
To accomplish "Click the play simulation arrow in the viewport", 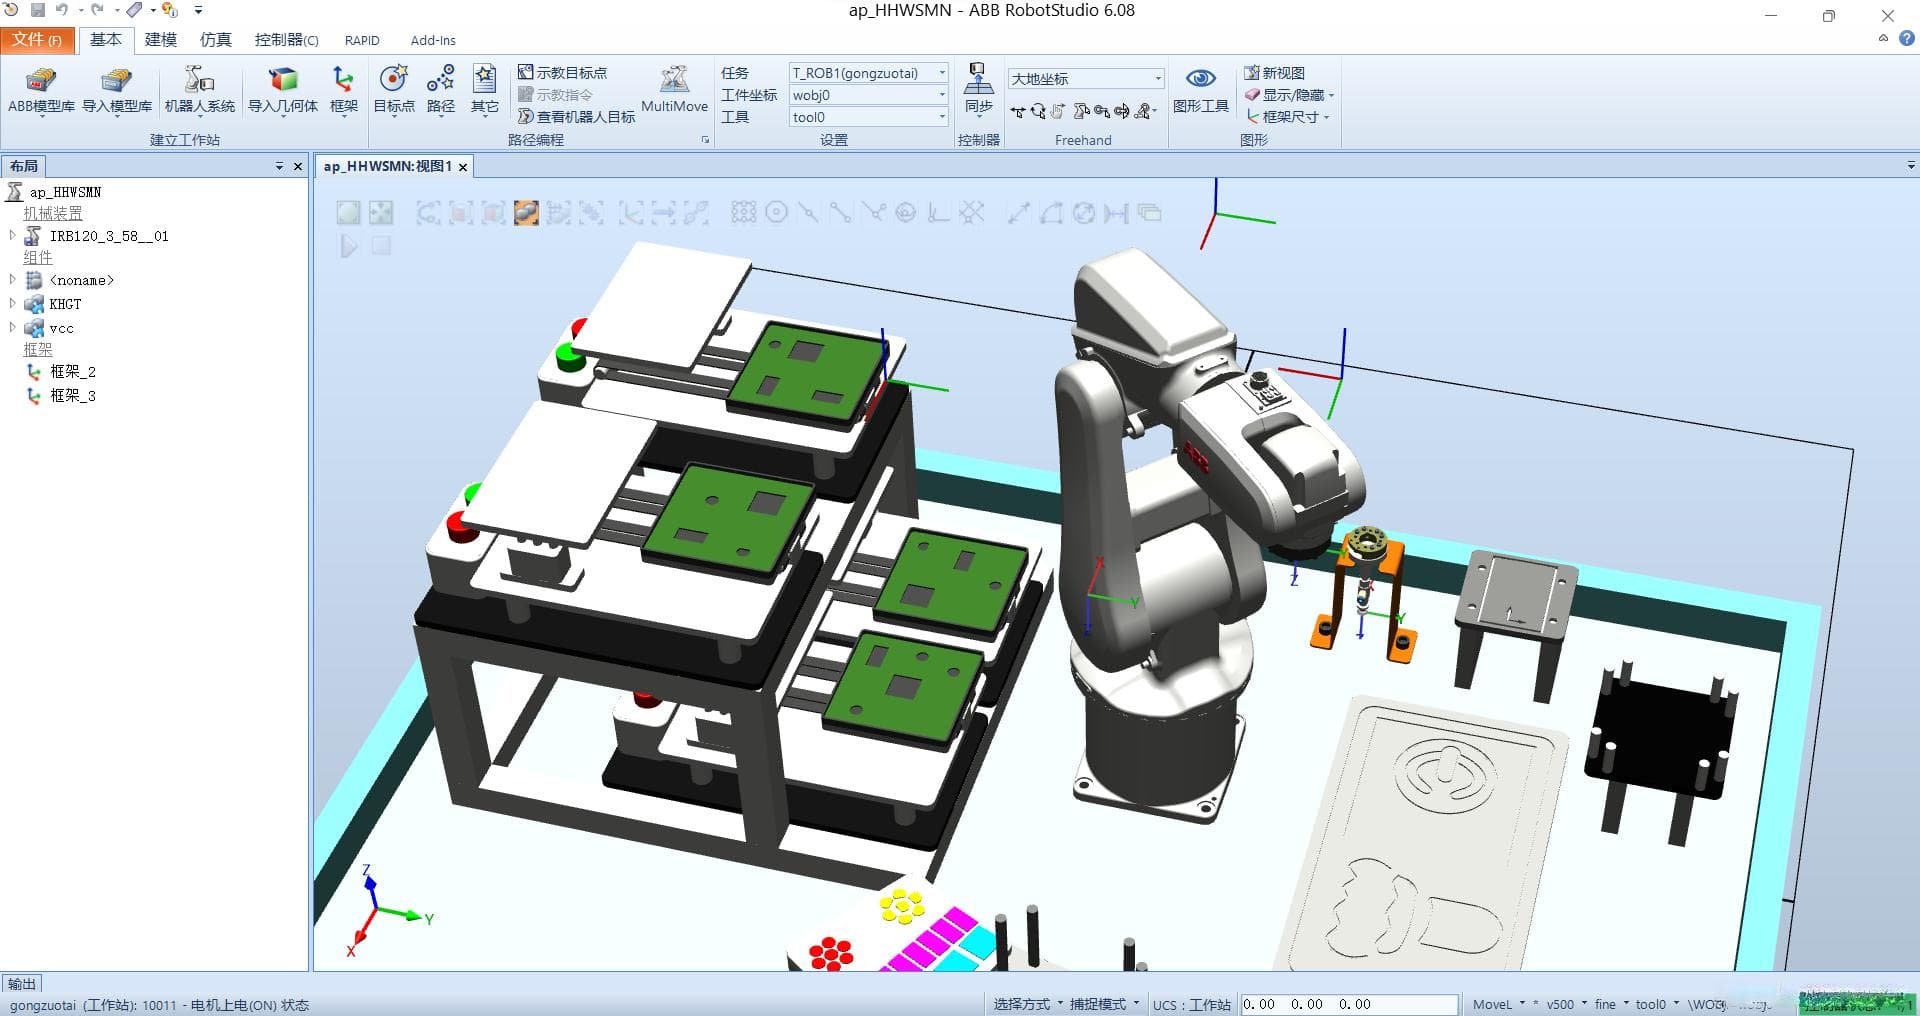I will [348, 245].
